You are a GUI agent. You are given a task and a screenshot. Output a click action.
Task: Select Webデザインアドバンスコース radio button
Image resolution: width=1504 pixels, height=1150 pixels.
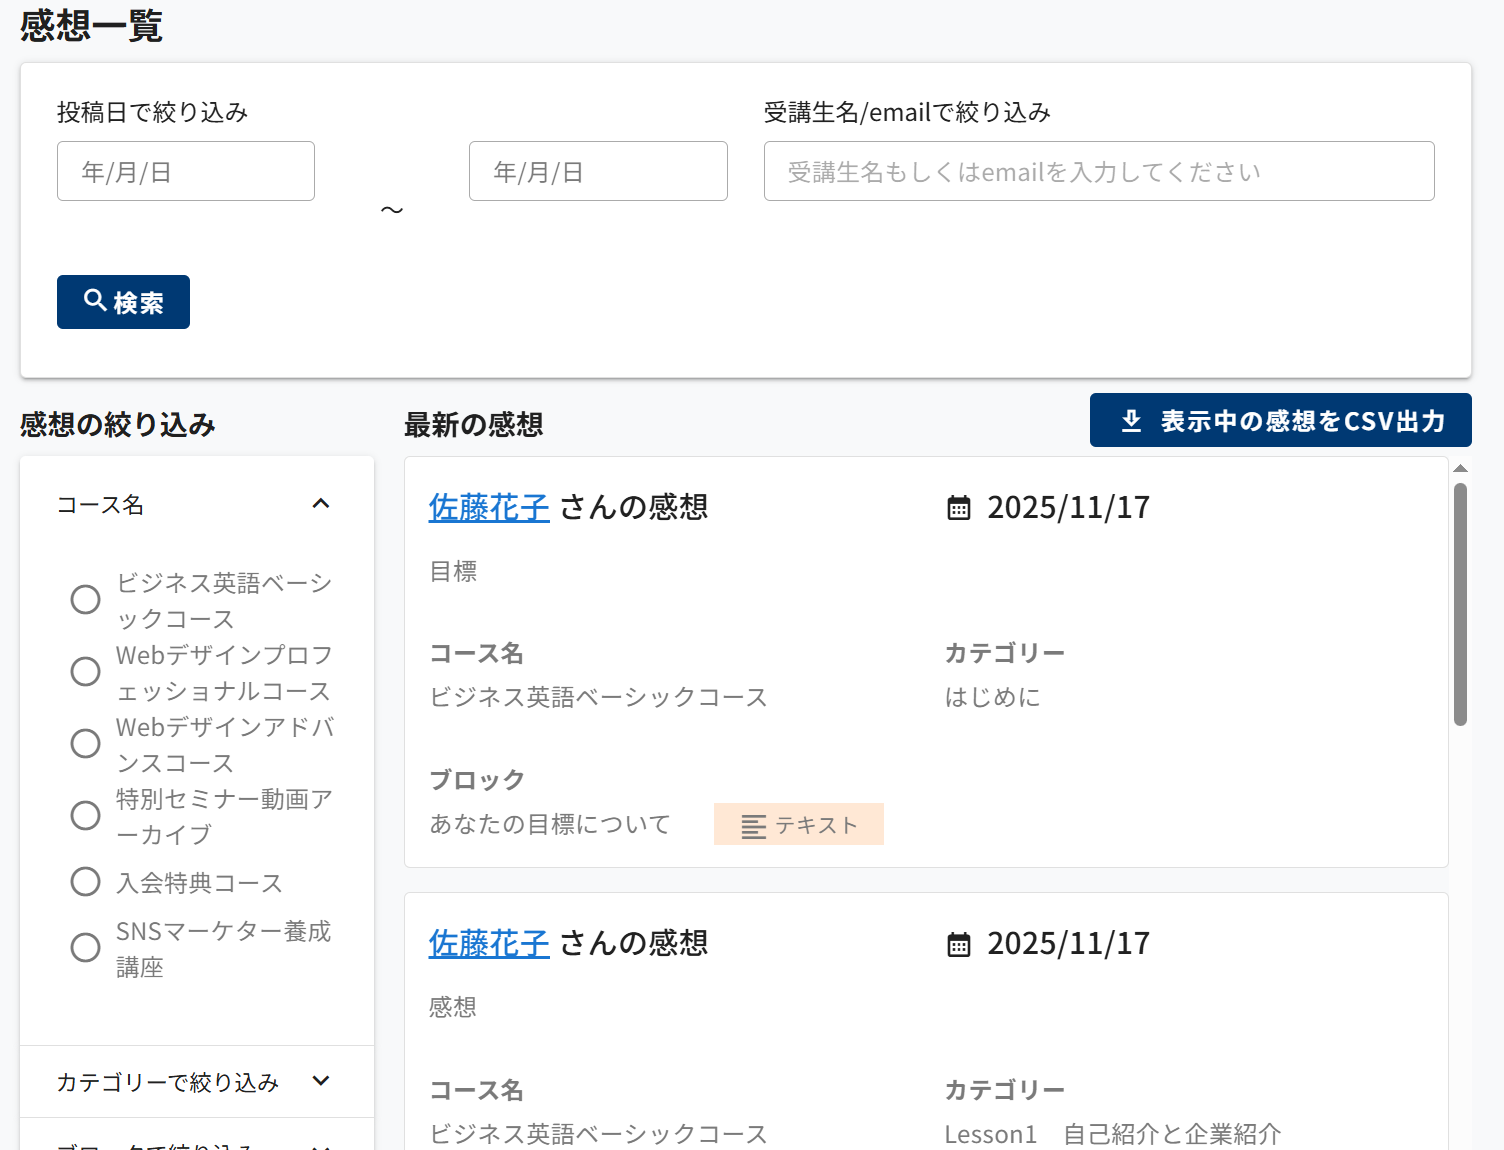pyautogui.click(x=86, y=744)
